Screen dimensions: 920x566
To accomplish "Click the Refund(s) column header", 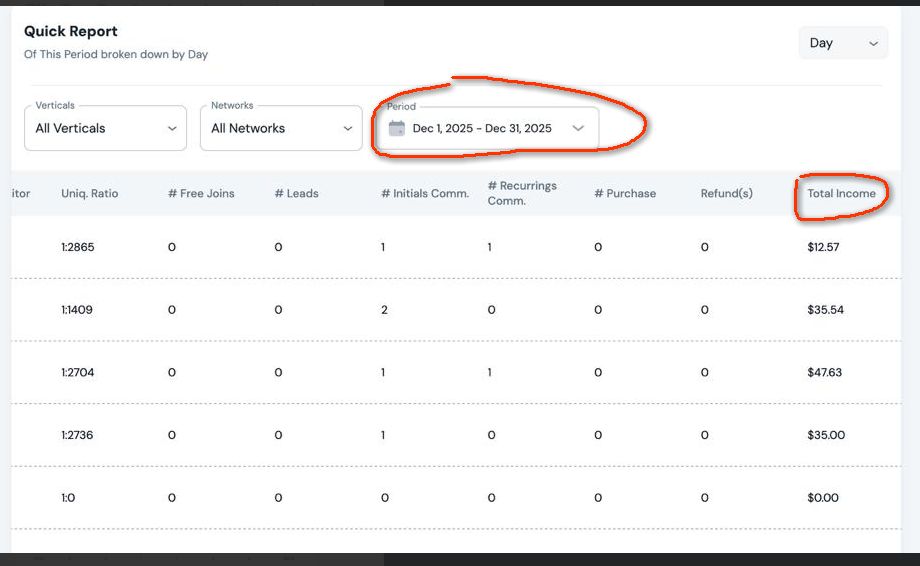I will tap(726, 193).
